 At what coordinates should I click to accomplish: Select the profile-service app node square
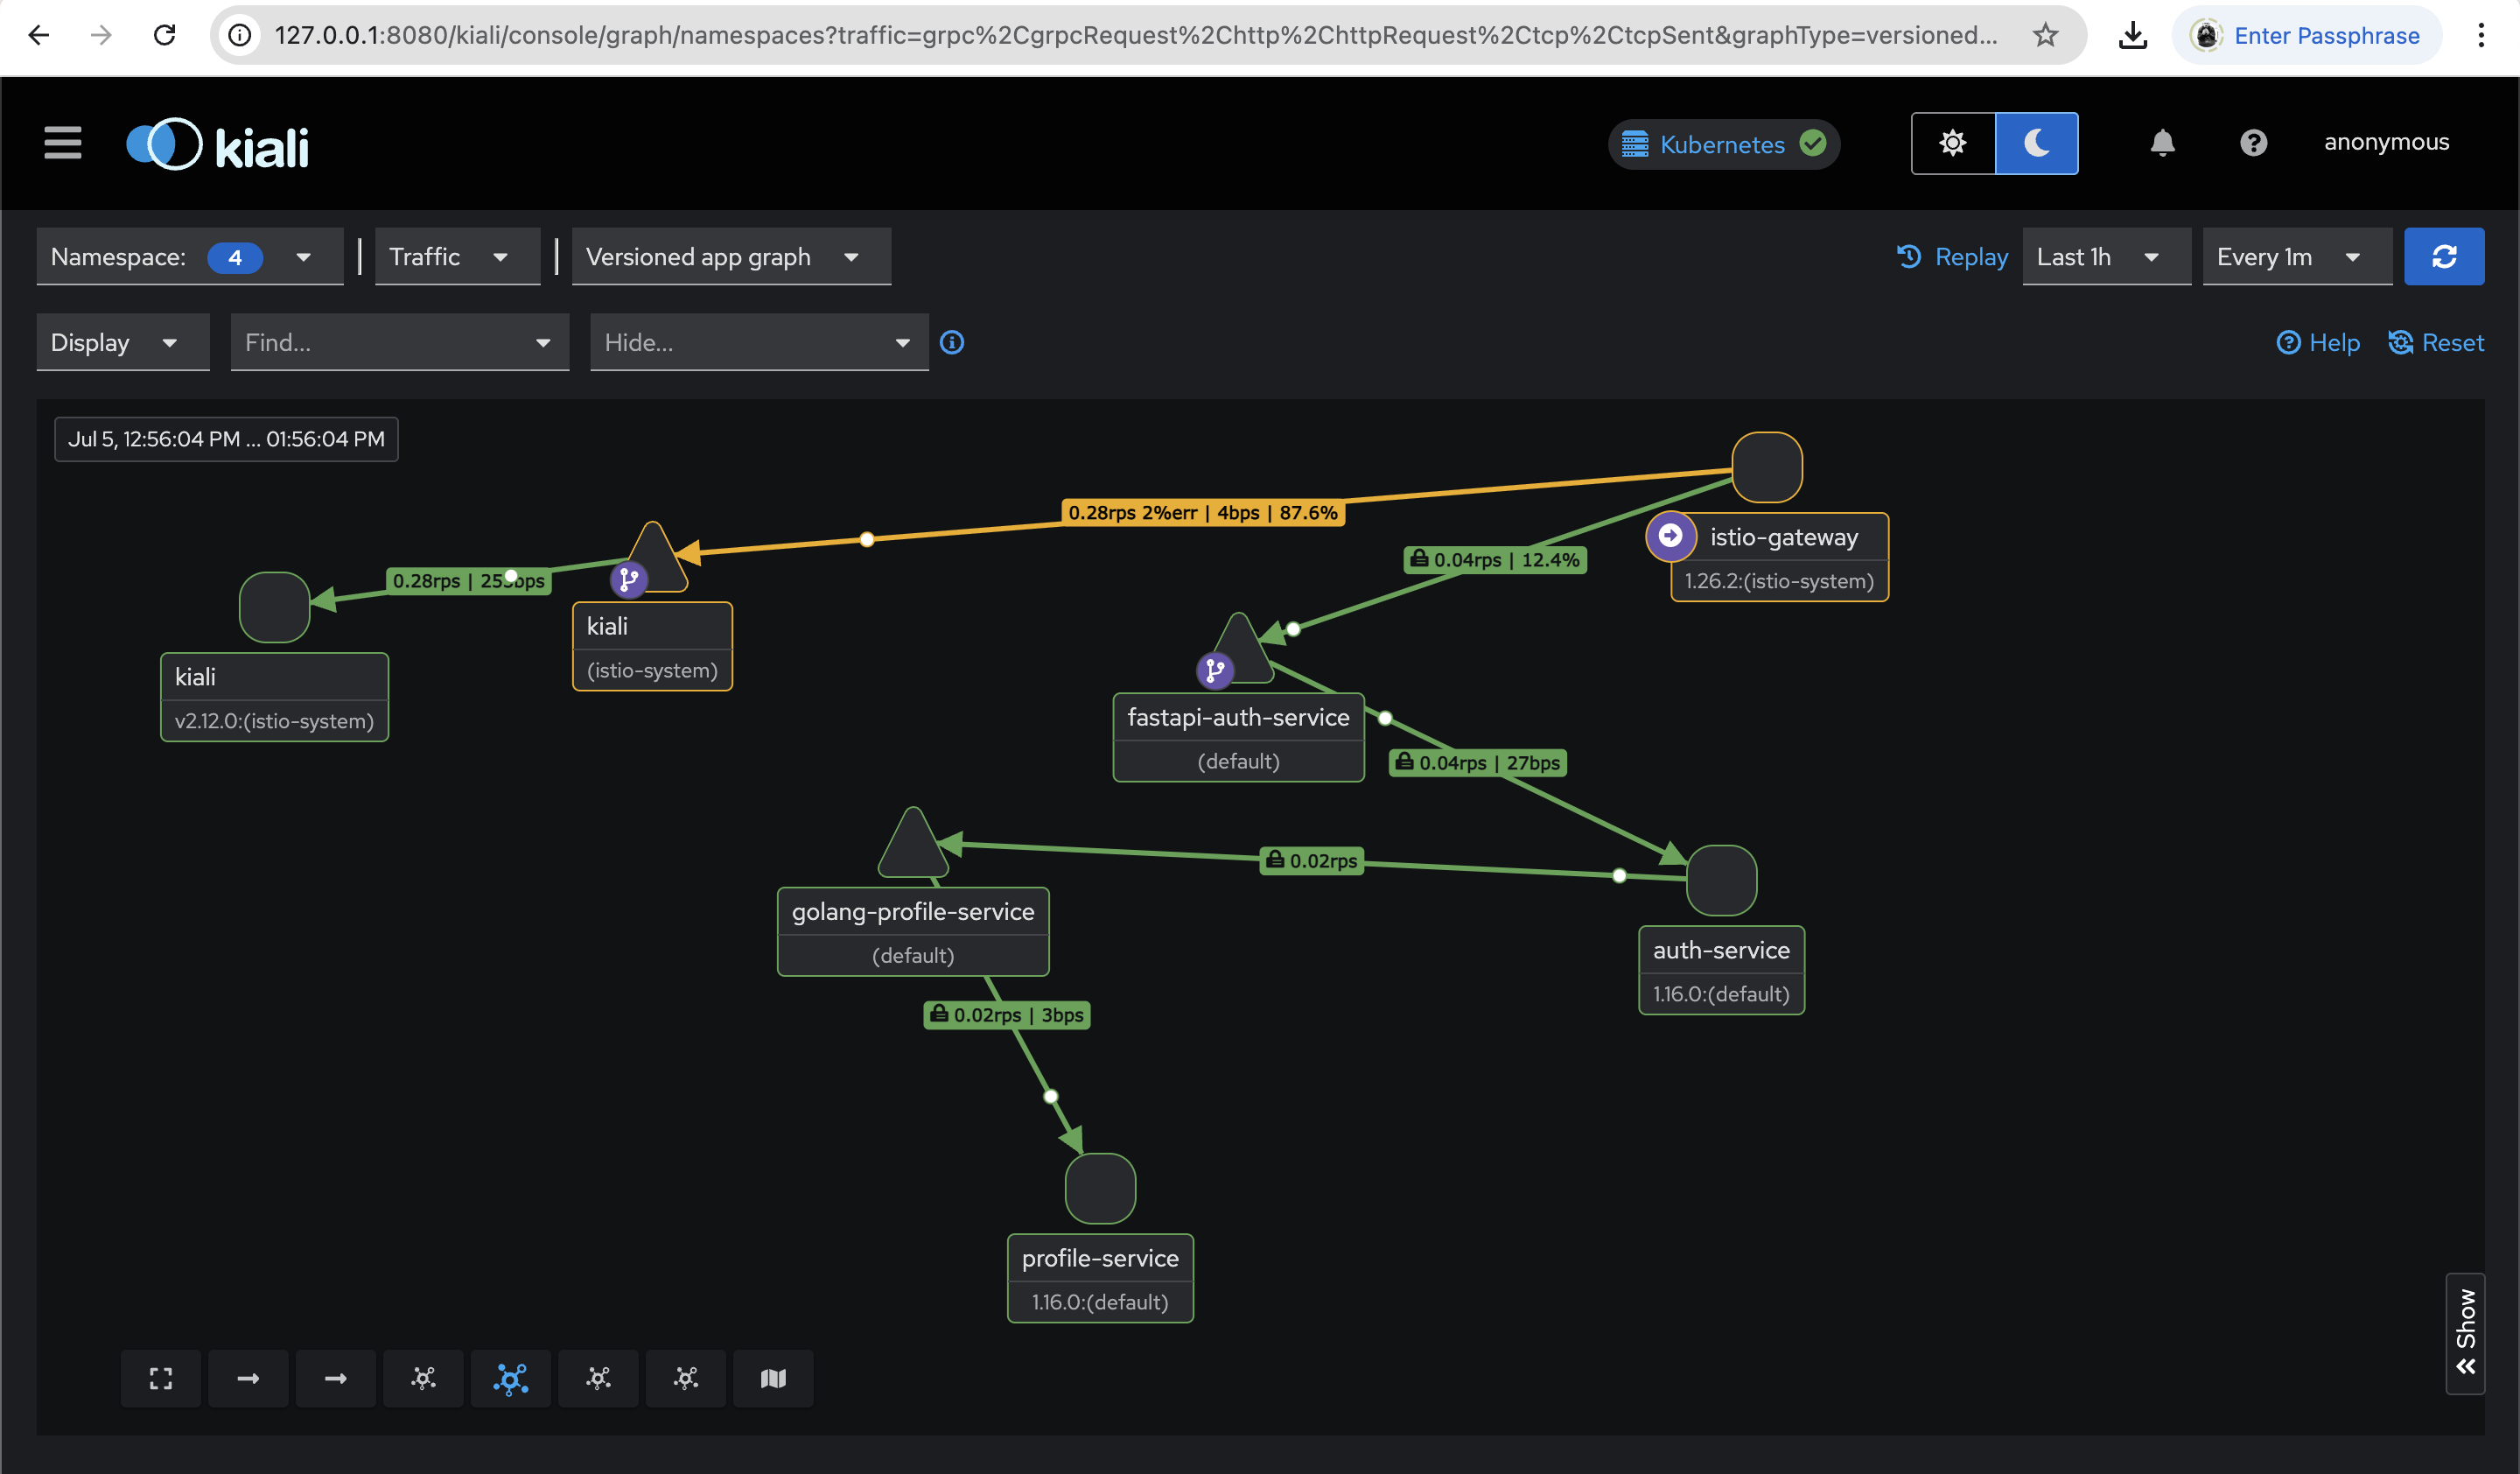point(1100,1188)
